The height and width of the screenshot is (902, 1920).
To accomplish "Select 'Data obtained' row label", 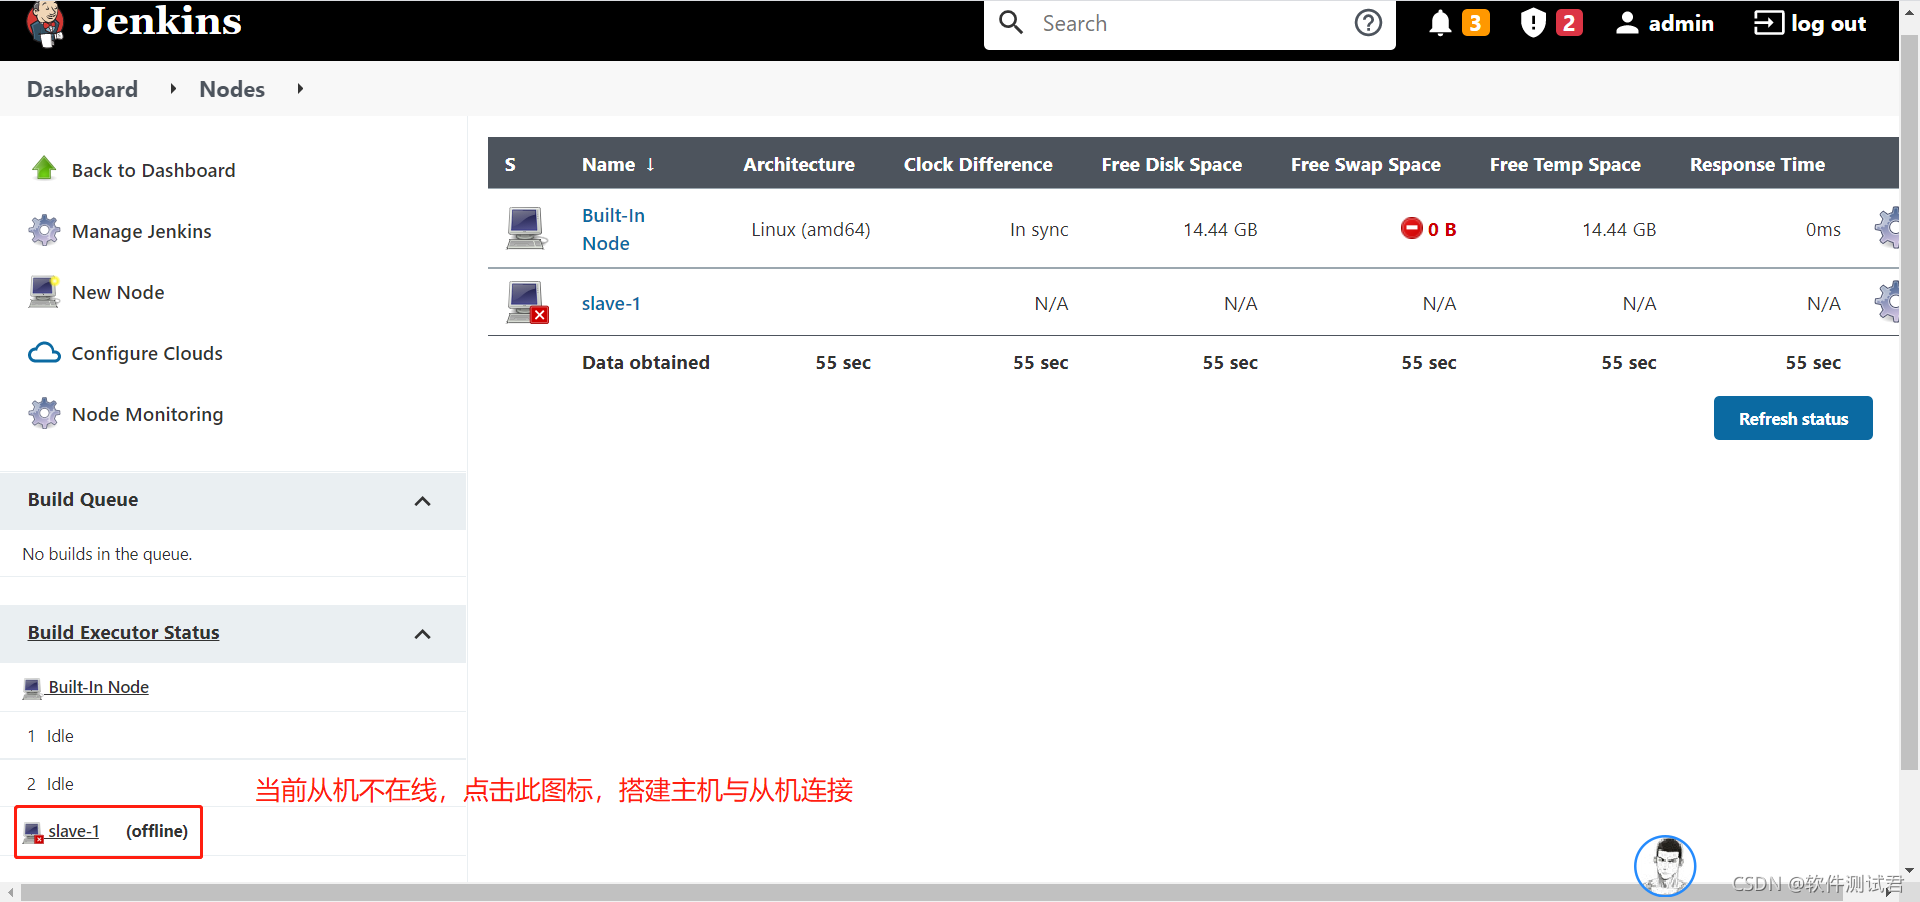I will 646,362.
